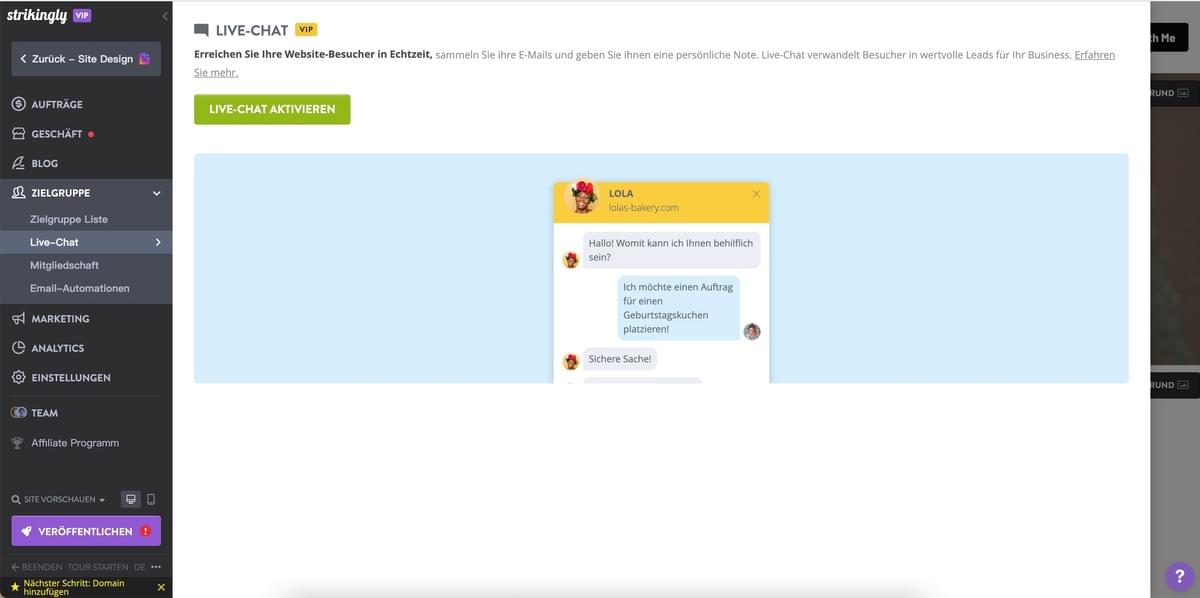
Task: Open Geschäft via the storefront icon
Action: (17, 133)
